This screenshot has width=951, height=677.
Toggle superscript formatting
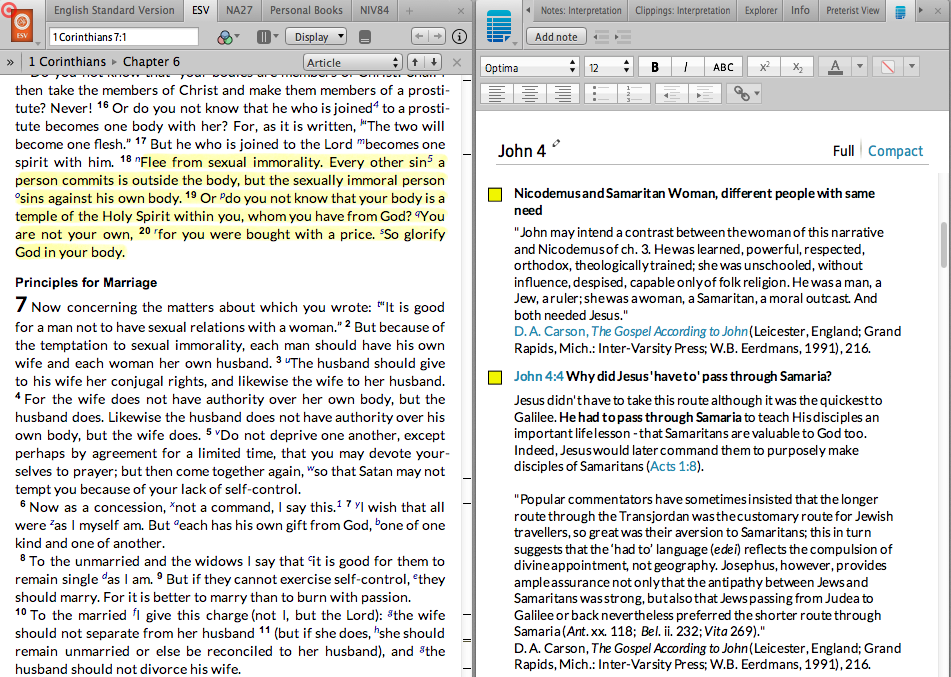(764, 67)
